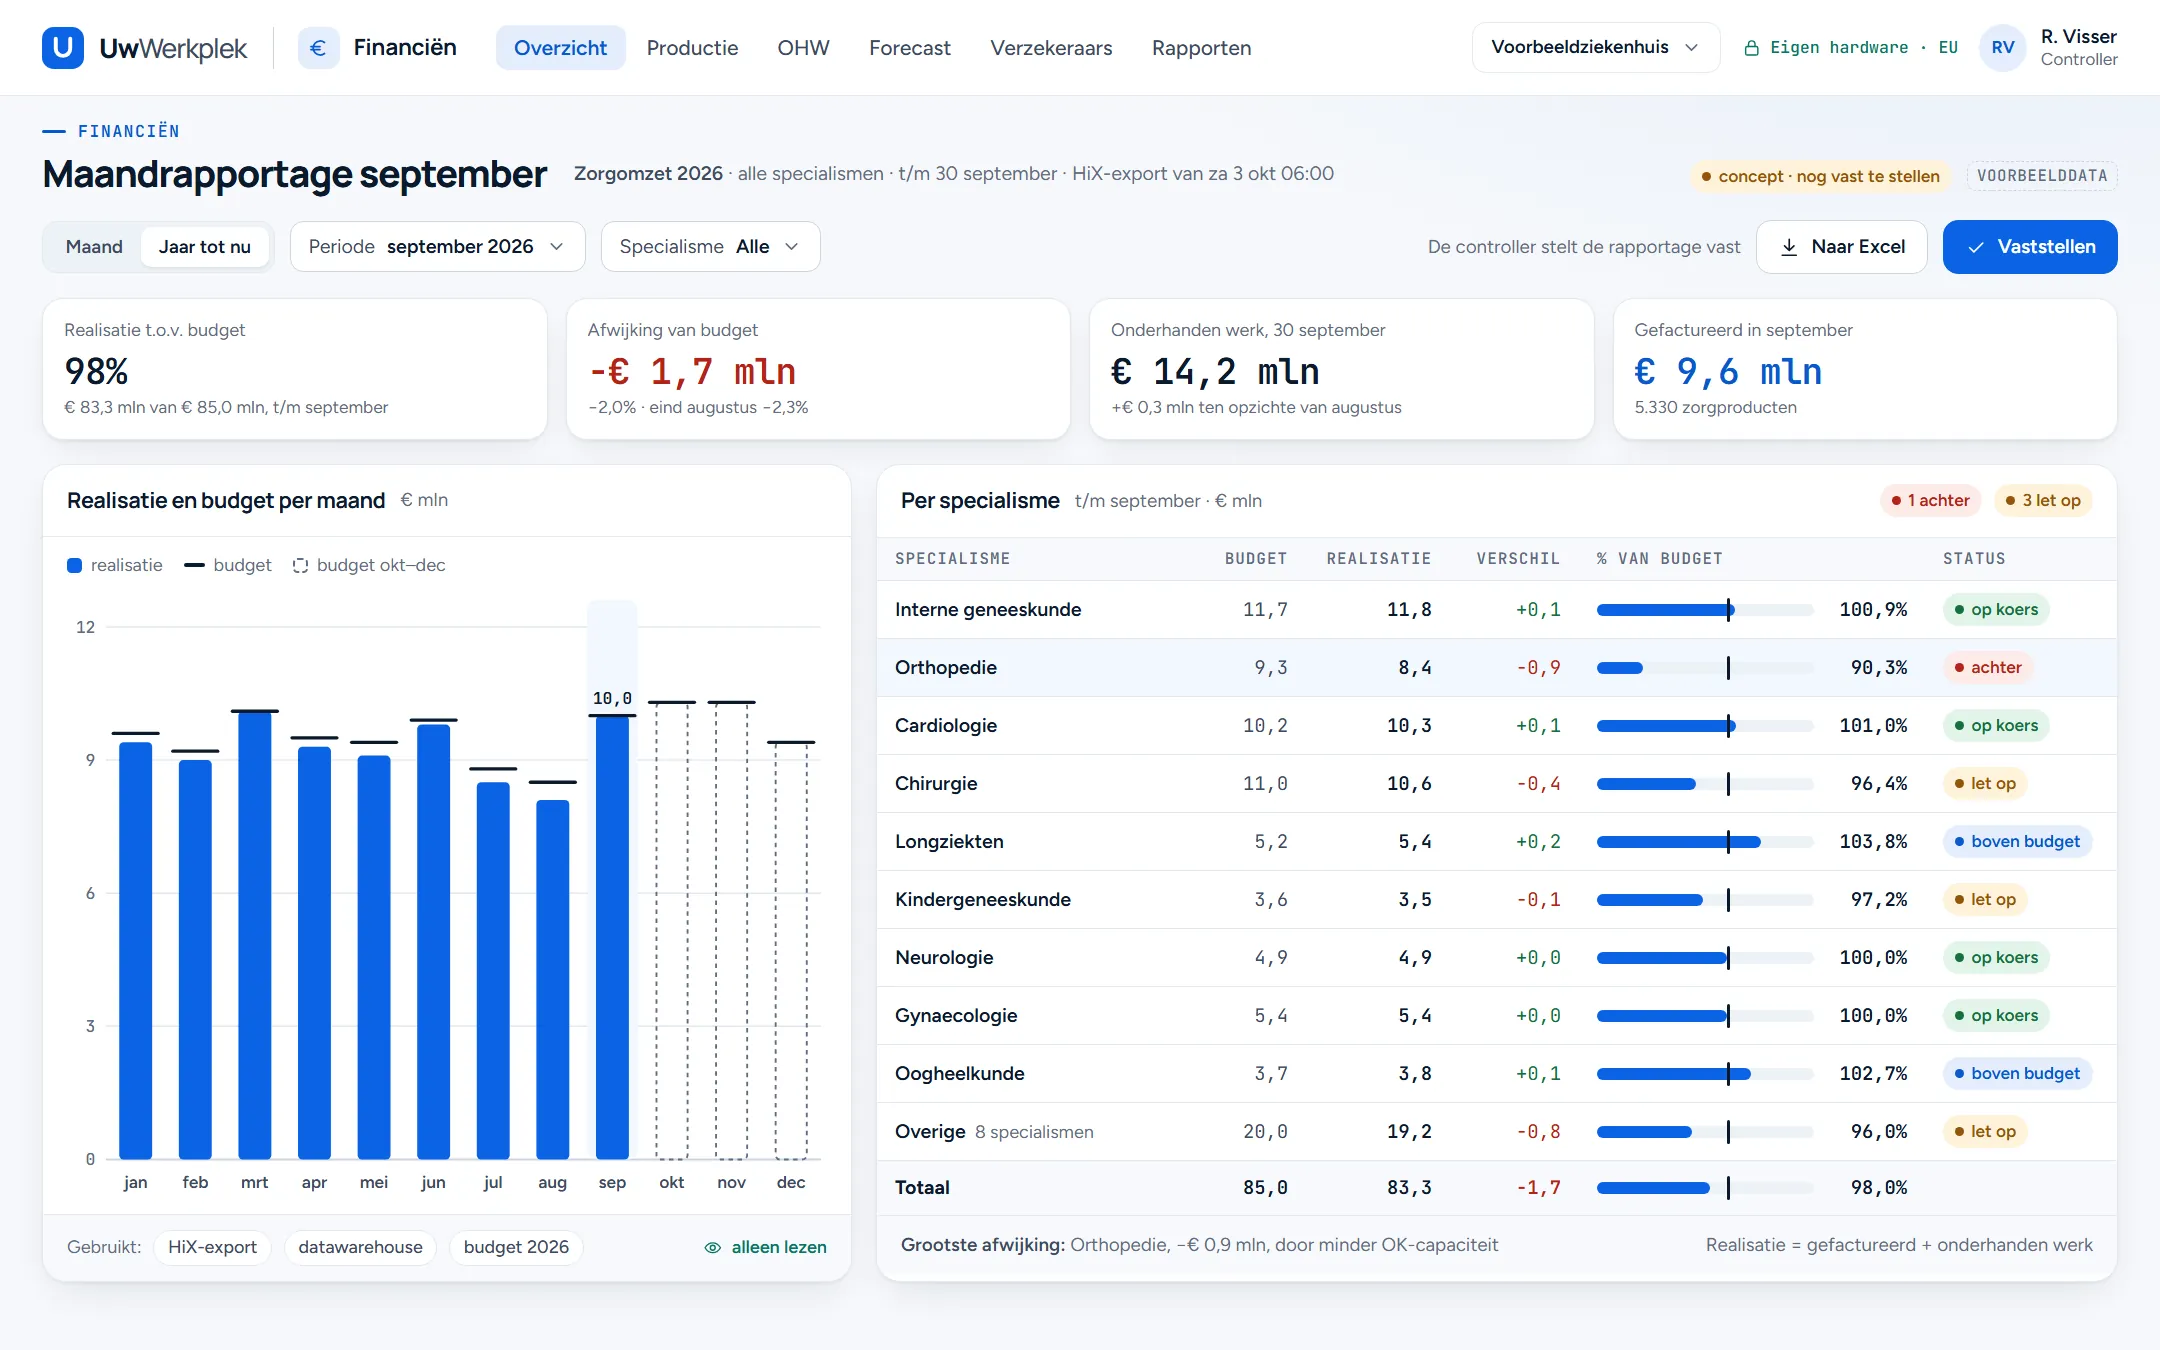
Task: Open the RV user avatar
Action: 2003,48
